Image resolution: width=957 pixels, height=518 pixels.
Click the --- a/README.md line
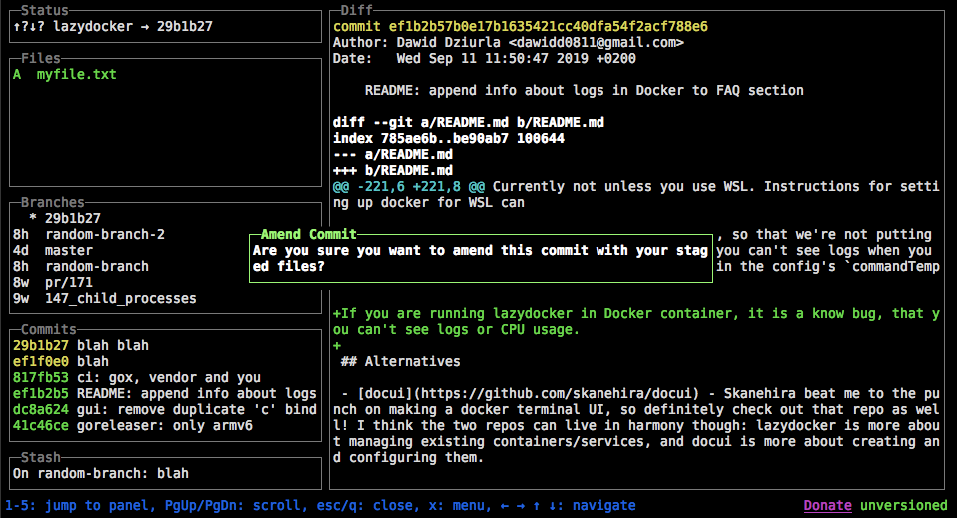coord(392,154)
